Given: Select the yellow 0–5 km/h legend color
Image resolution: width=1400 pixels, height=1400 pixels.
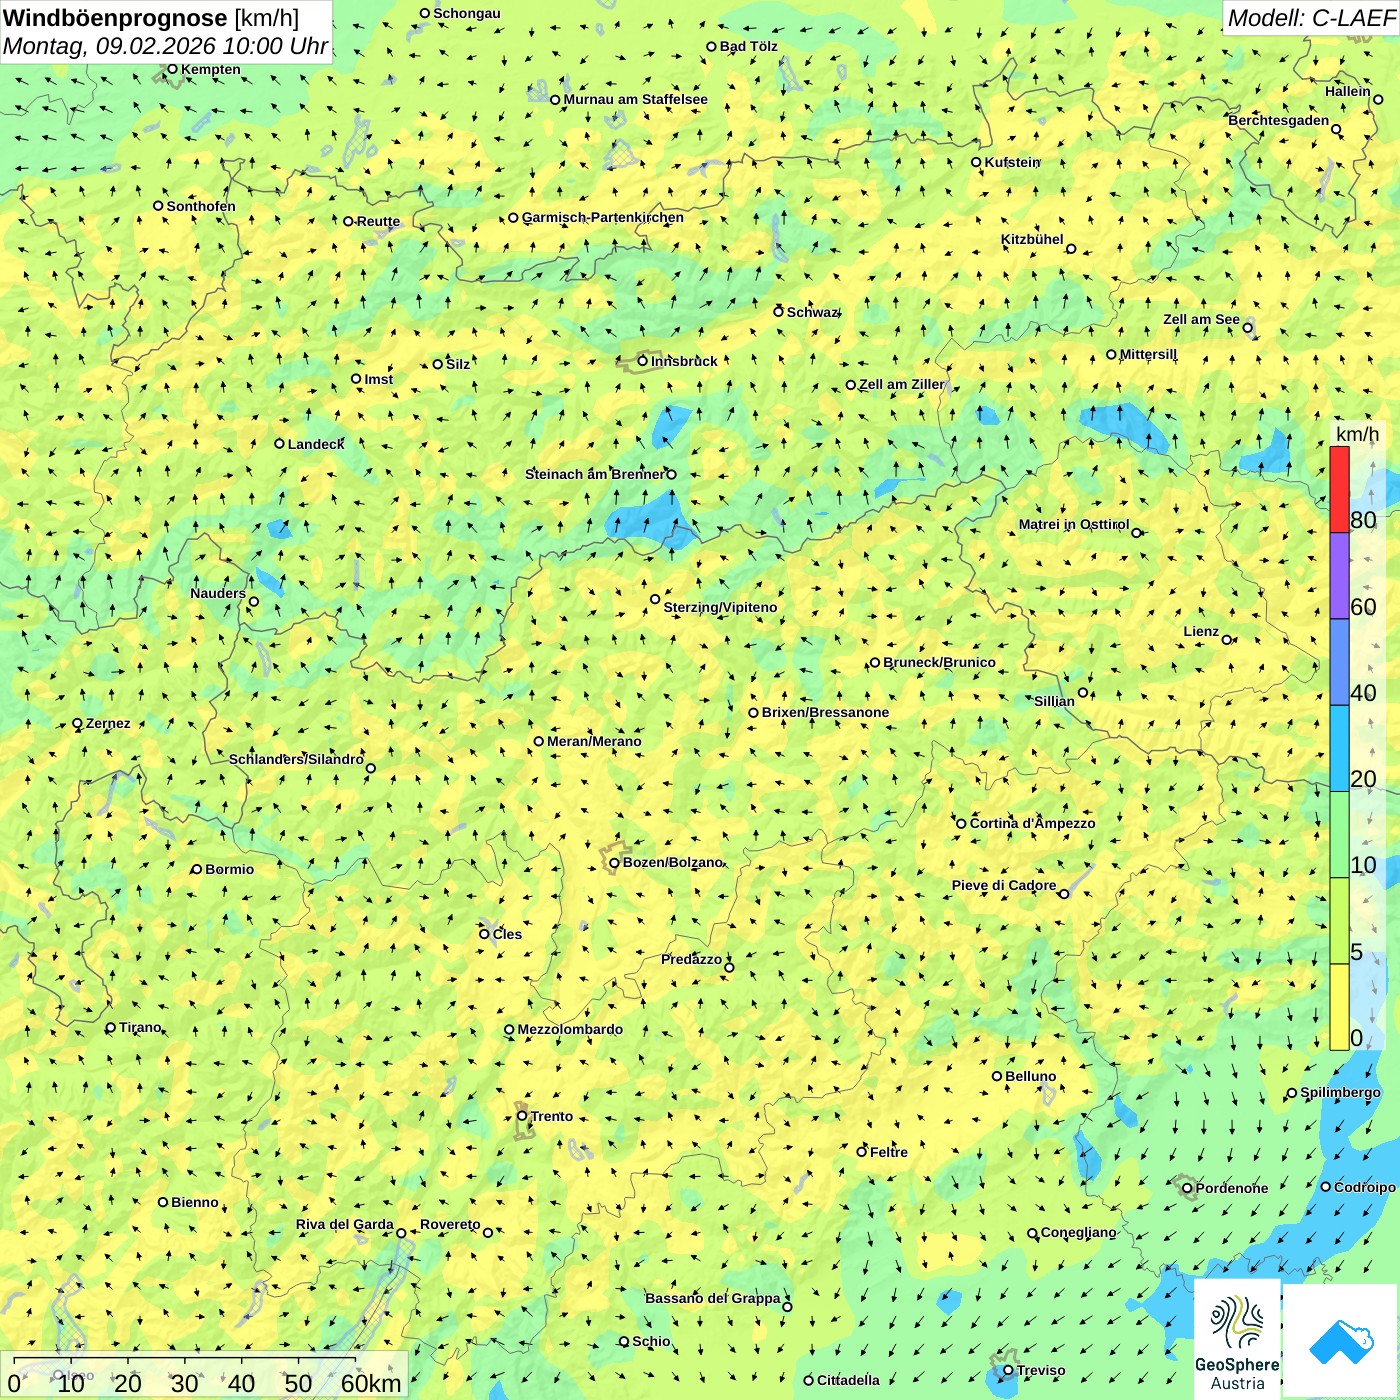Looking at the screenshot, I should coord(1339,1006).
